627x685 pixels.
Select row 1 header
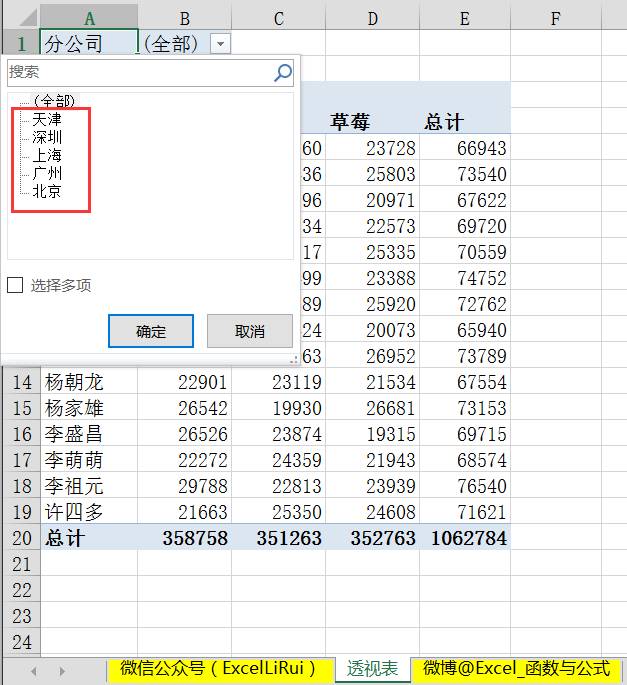22,43
